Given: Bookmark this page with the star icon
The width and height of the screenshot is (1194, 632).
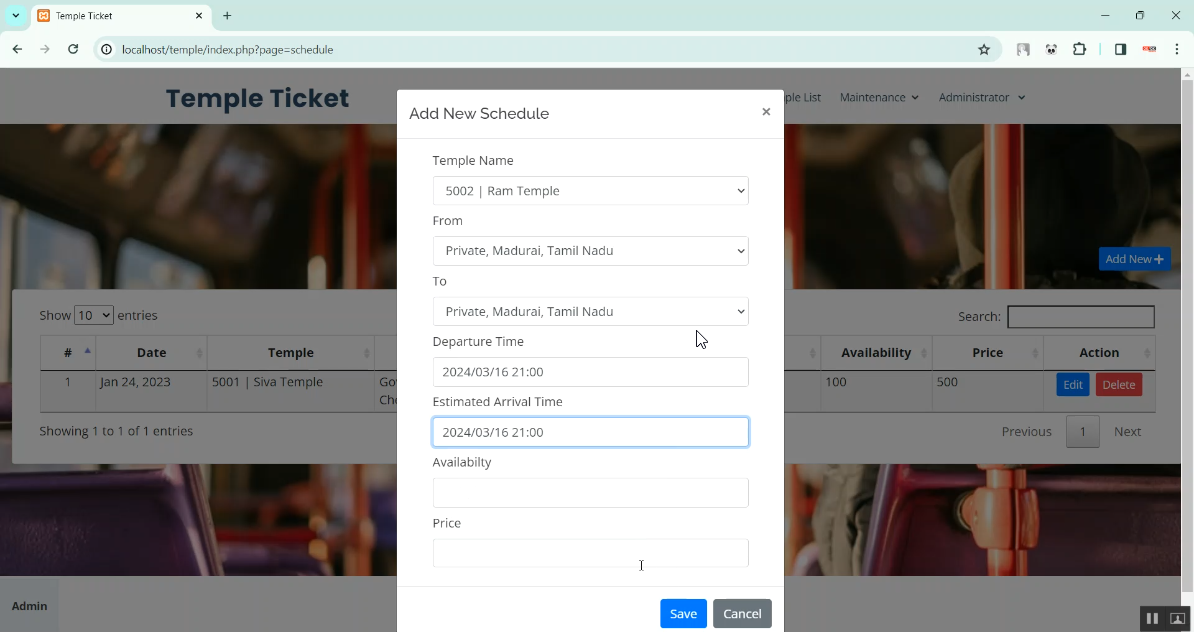Looking at the screenshot, I should [x=984, y=49].
